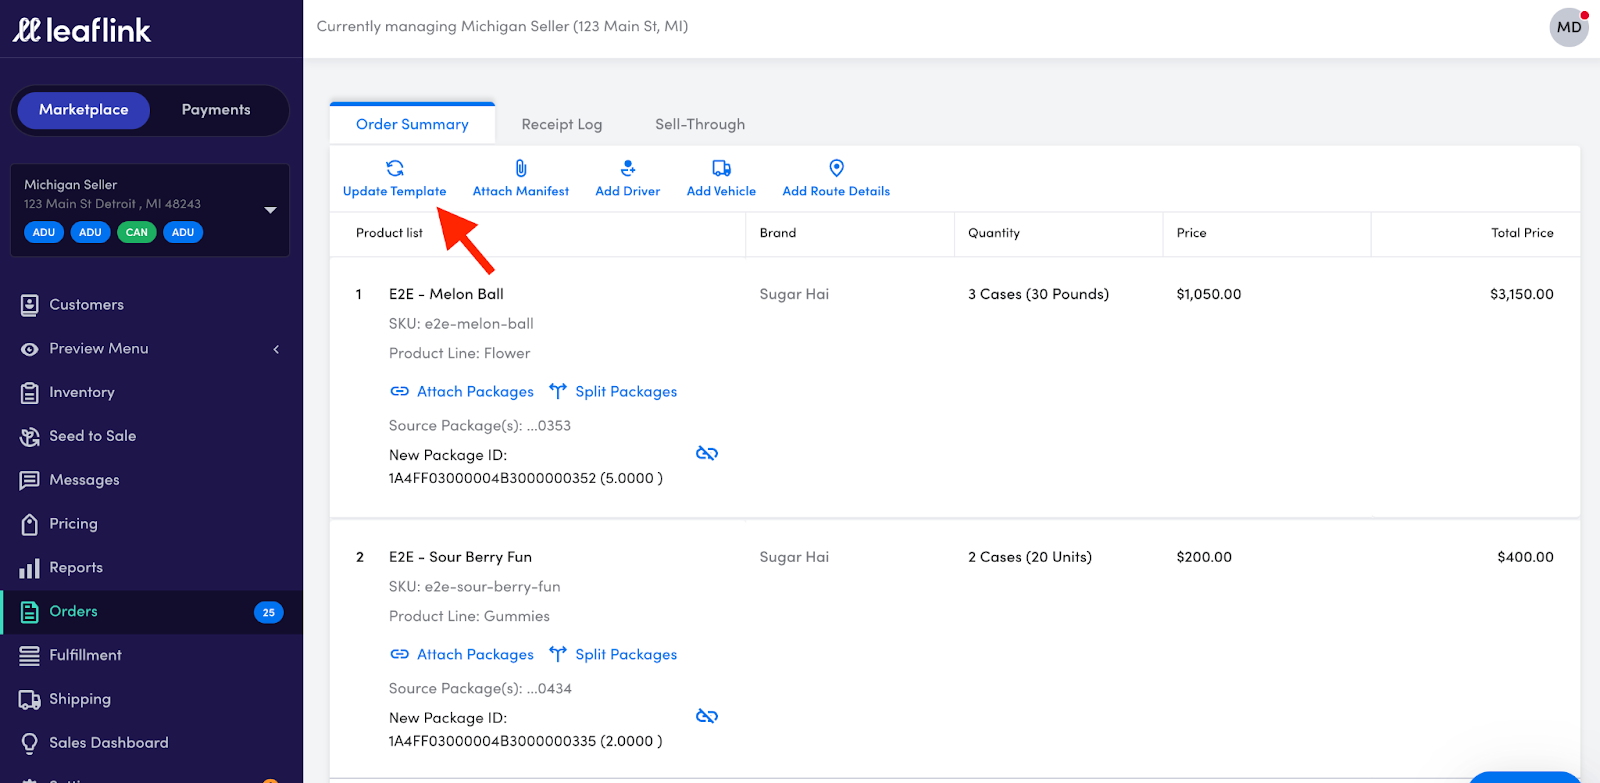Click the E2E - Melon Ball product name
This screenshot has width=1600, height=783.
446,294
